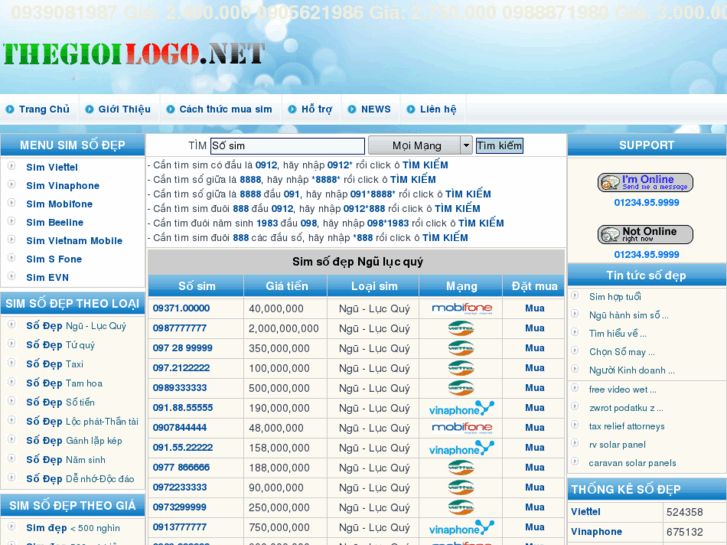Select Số Đẹp Ngũ - Lục Quý category
This screenshot has width=727, height=545.
pos(76,326)
